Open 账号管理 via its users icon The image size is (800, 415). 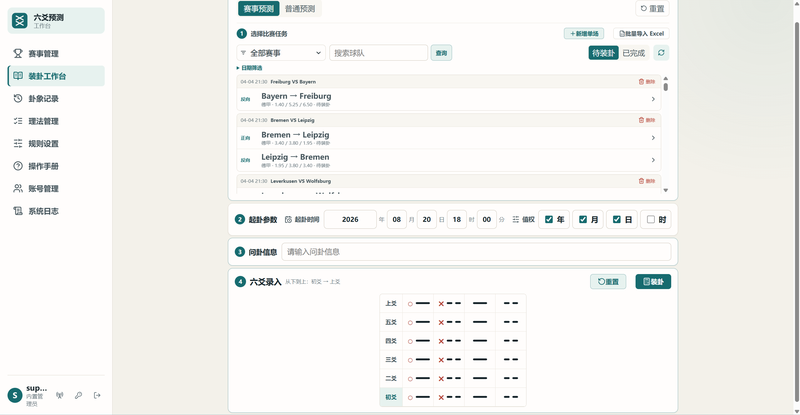point(18,188)
